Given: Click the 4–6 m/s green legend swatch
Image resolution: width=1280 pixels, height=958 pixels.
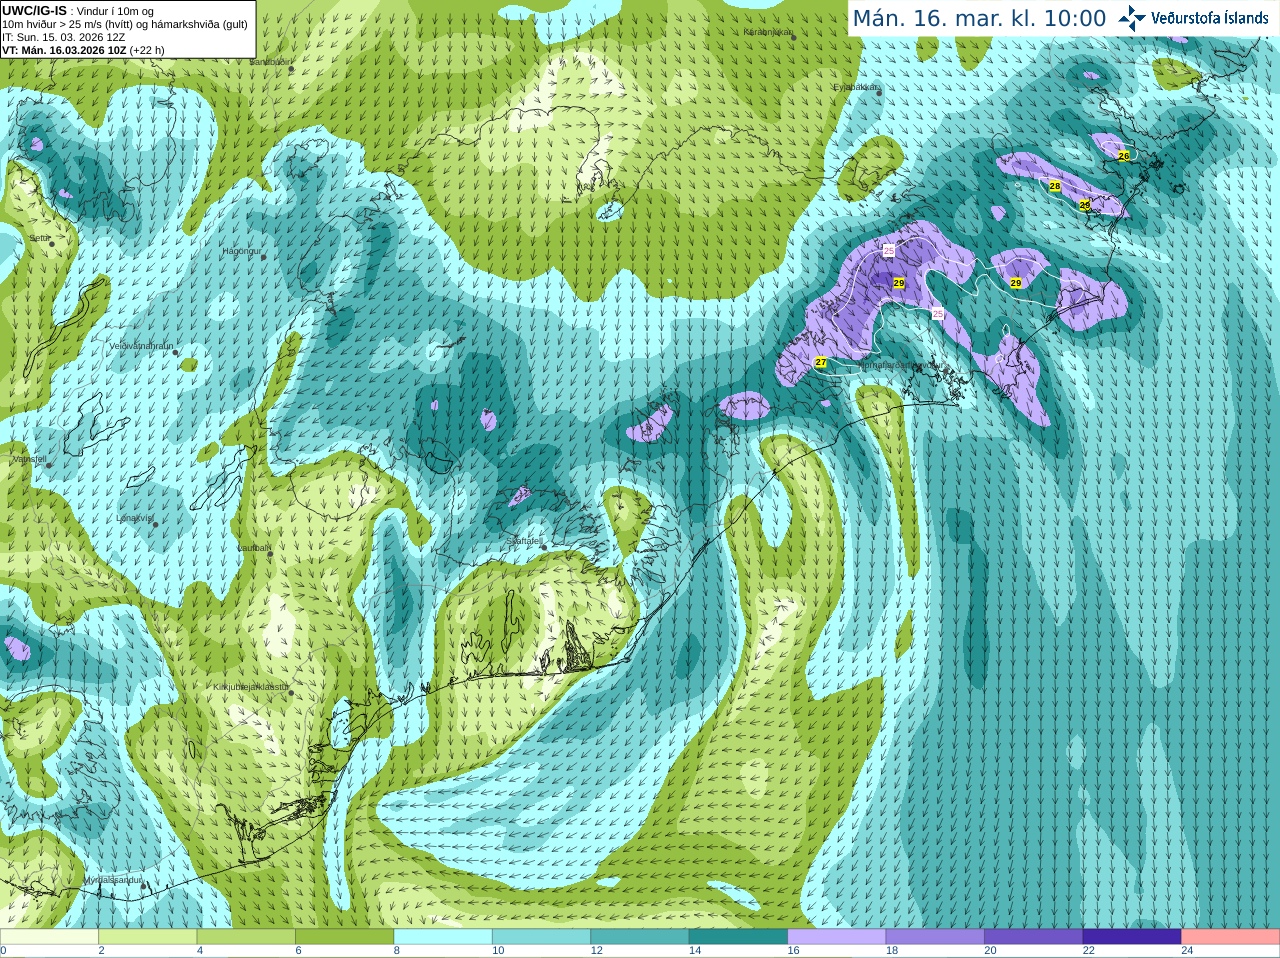Looking at the screenshot, I should tap(246, 937).
